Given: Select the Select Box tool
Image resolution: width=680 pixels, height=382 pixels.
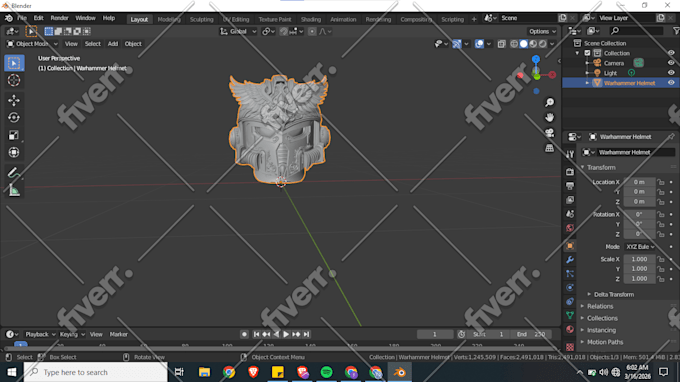Looking at the screenshot, I should click(x=14, y=63).
